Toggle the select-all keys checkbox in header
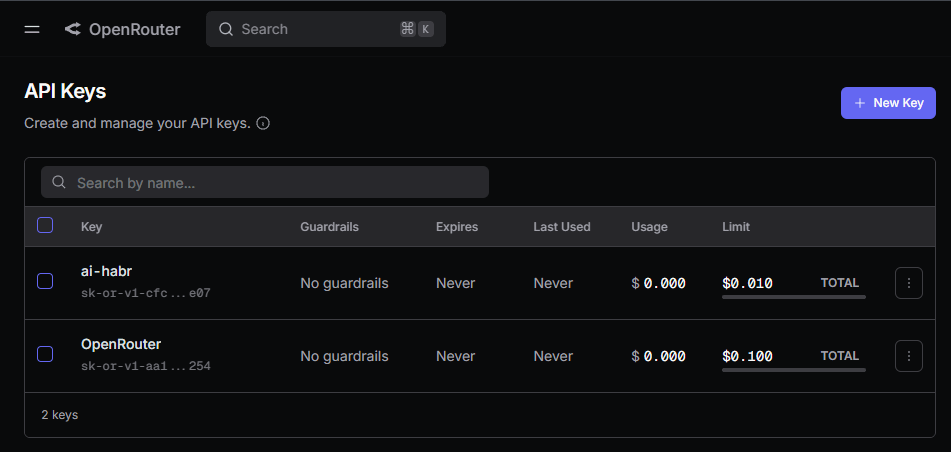The height and width of the screenshot is (452, 951). (45, 225)
